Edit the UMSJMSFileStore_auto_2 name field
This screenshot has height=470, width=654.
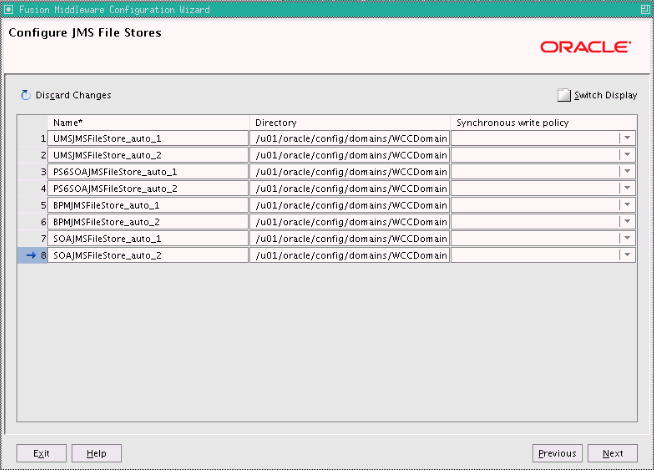(x=148, y=155)
